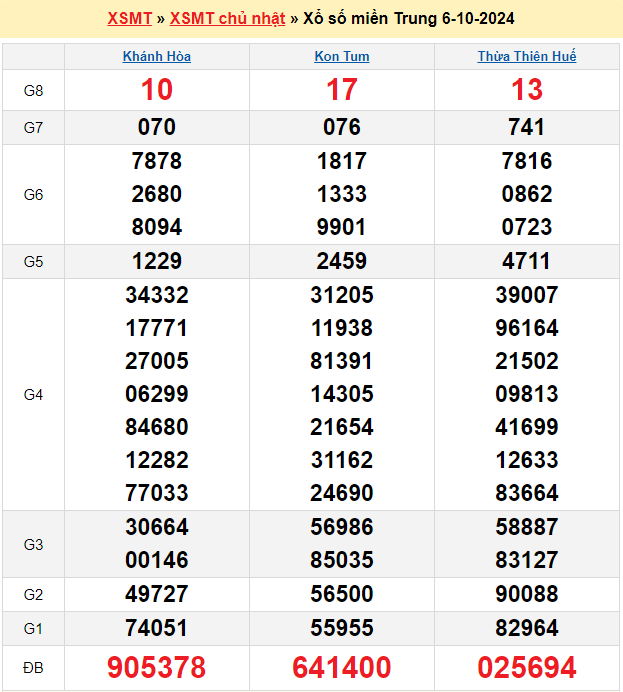Select the ĐB row label
Viewport: 623px width, 692px height.
[x=33, y=667]
